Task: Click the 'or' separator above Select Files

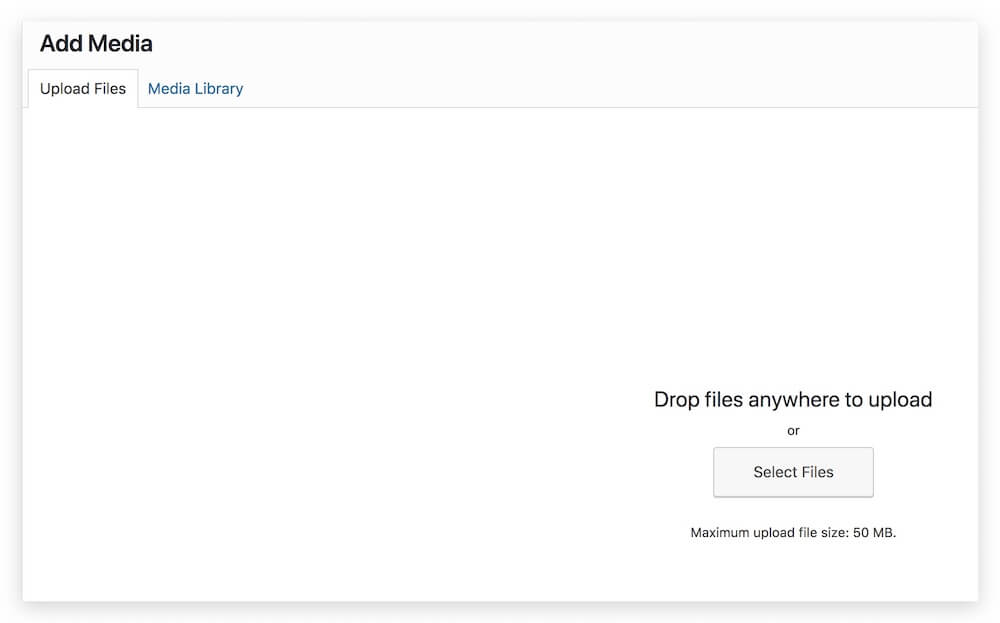Action: coord(793,431)
